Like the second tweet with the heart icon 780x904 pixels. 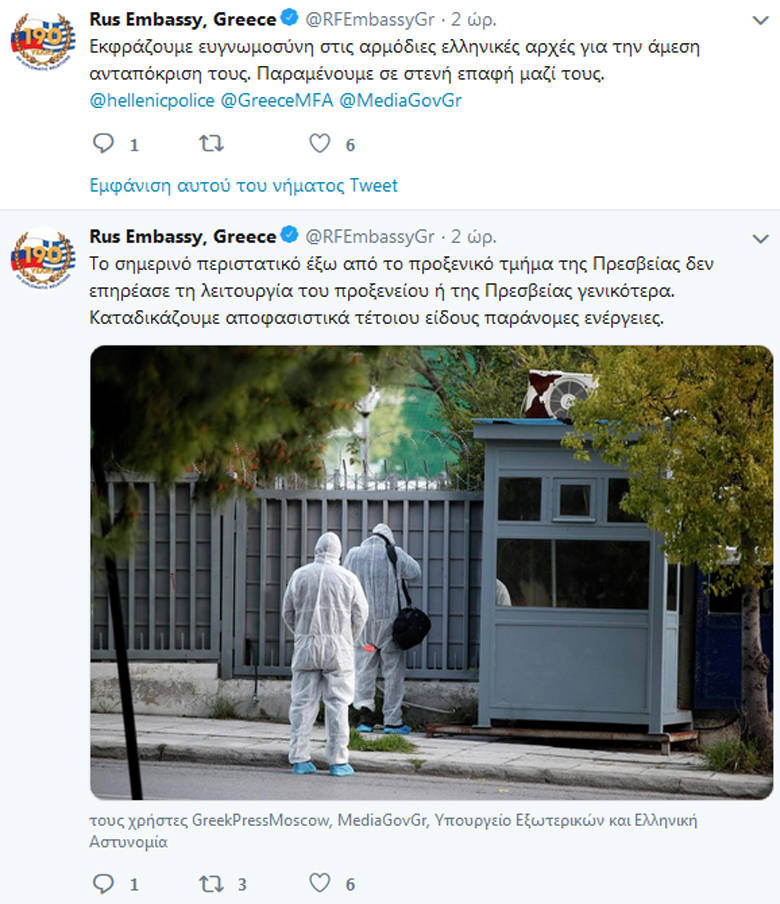click(x=320, y=883)
